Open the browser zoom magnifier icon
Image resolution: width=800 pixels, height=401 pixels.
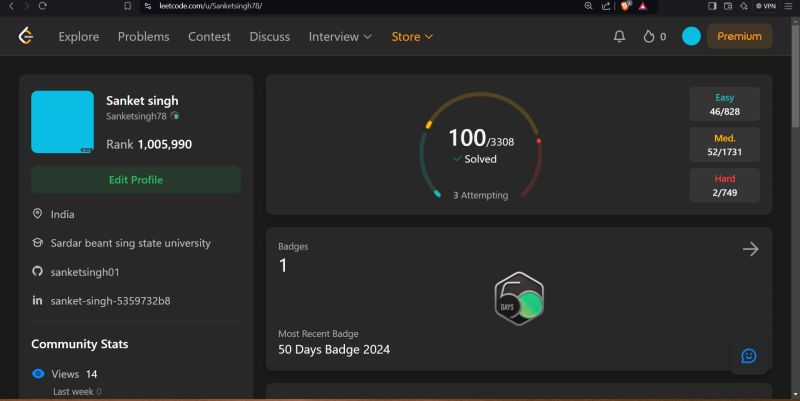tap(588, 6)
